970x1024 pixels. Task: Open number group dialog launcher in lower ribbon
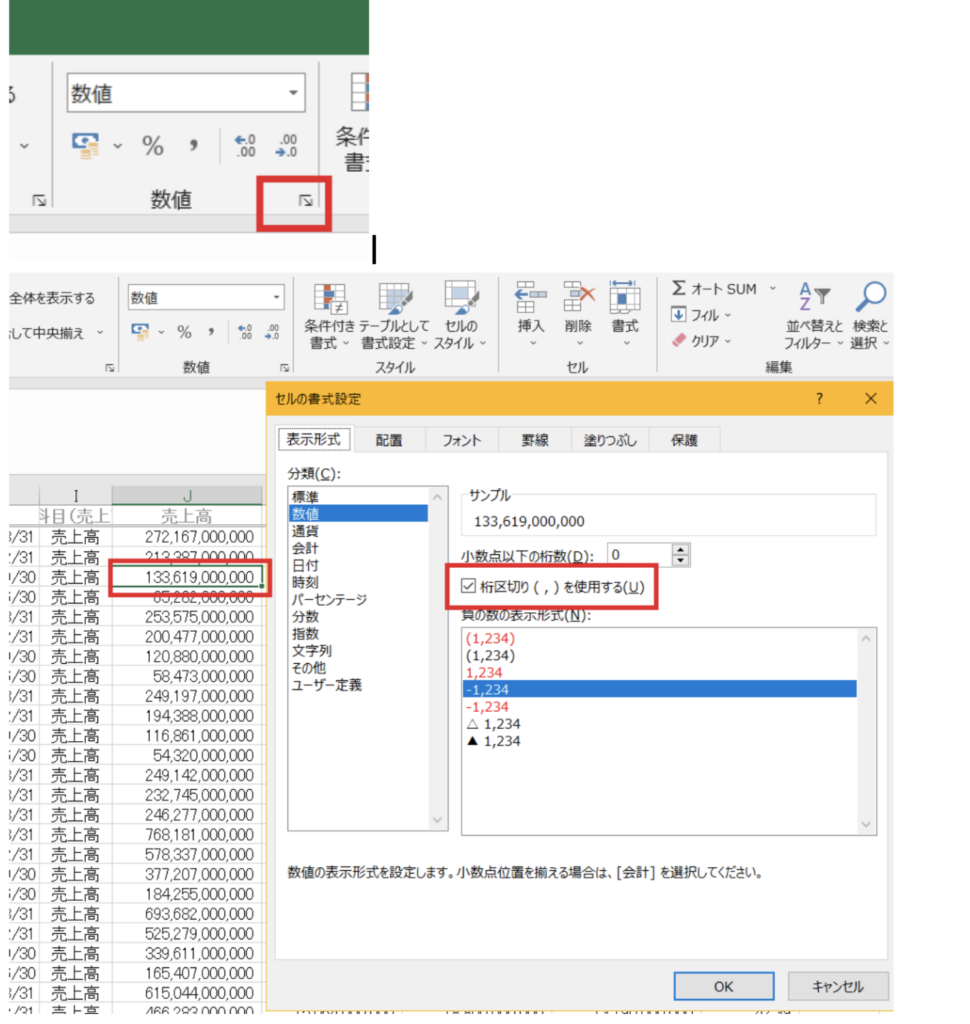[284, 368]
